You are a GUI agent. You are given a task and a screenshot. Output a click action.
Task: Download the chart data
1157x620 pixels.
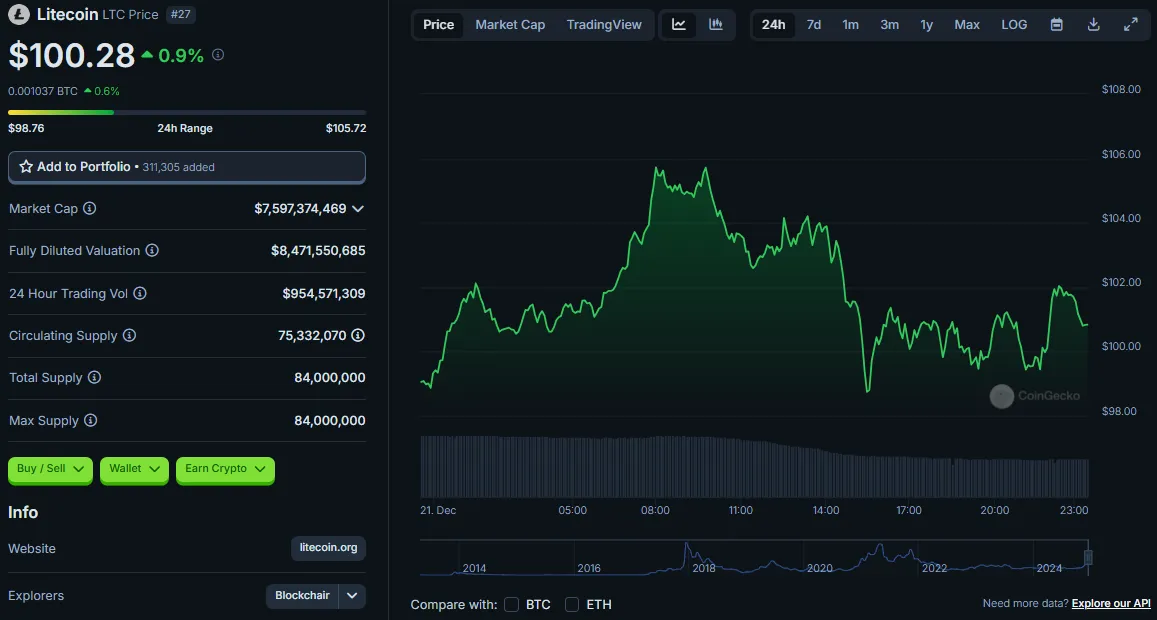coord(1094,24)
